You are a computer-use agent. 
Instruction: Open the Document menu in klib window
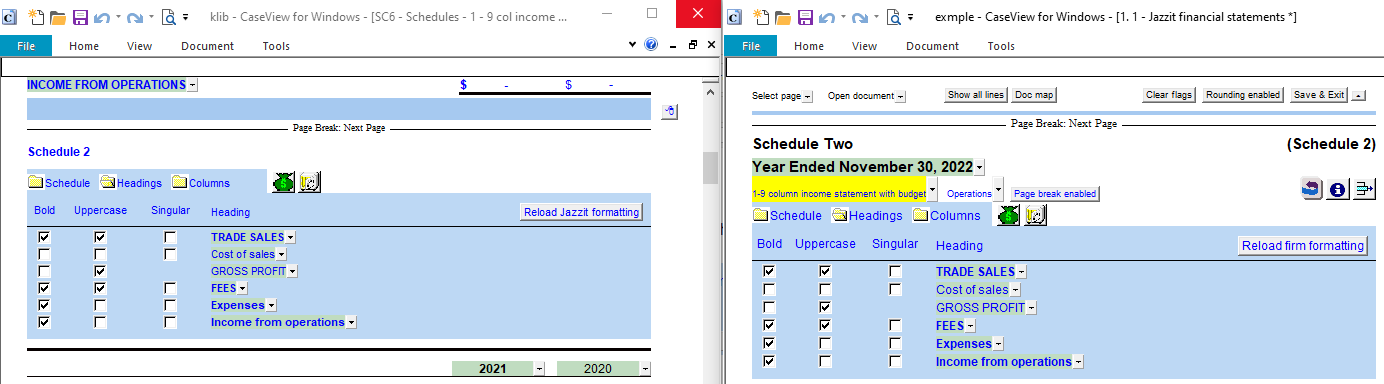click(x=207, y=46)
